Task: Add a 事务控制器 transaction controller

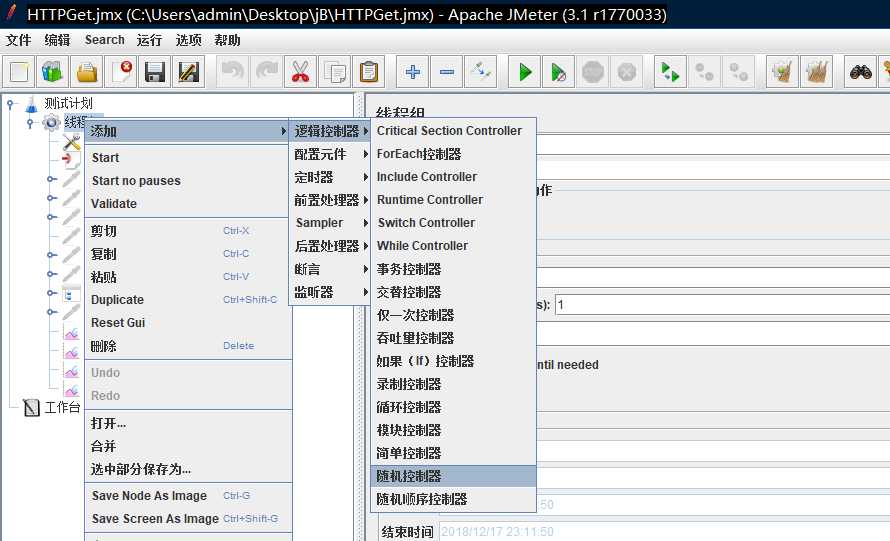Action: coord(454,269)
